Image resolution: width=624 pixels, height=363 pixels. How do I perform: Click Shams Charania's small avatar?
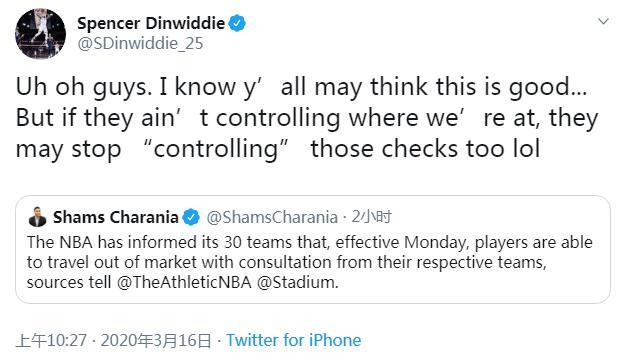38,217
